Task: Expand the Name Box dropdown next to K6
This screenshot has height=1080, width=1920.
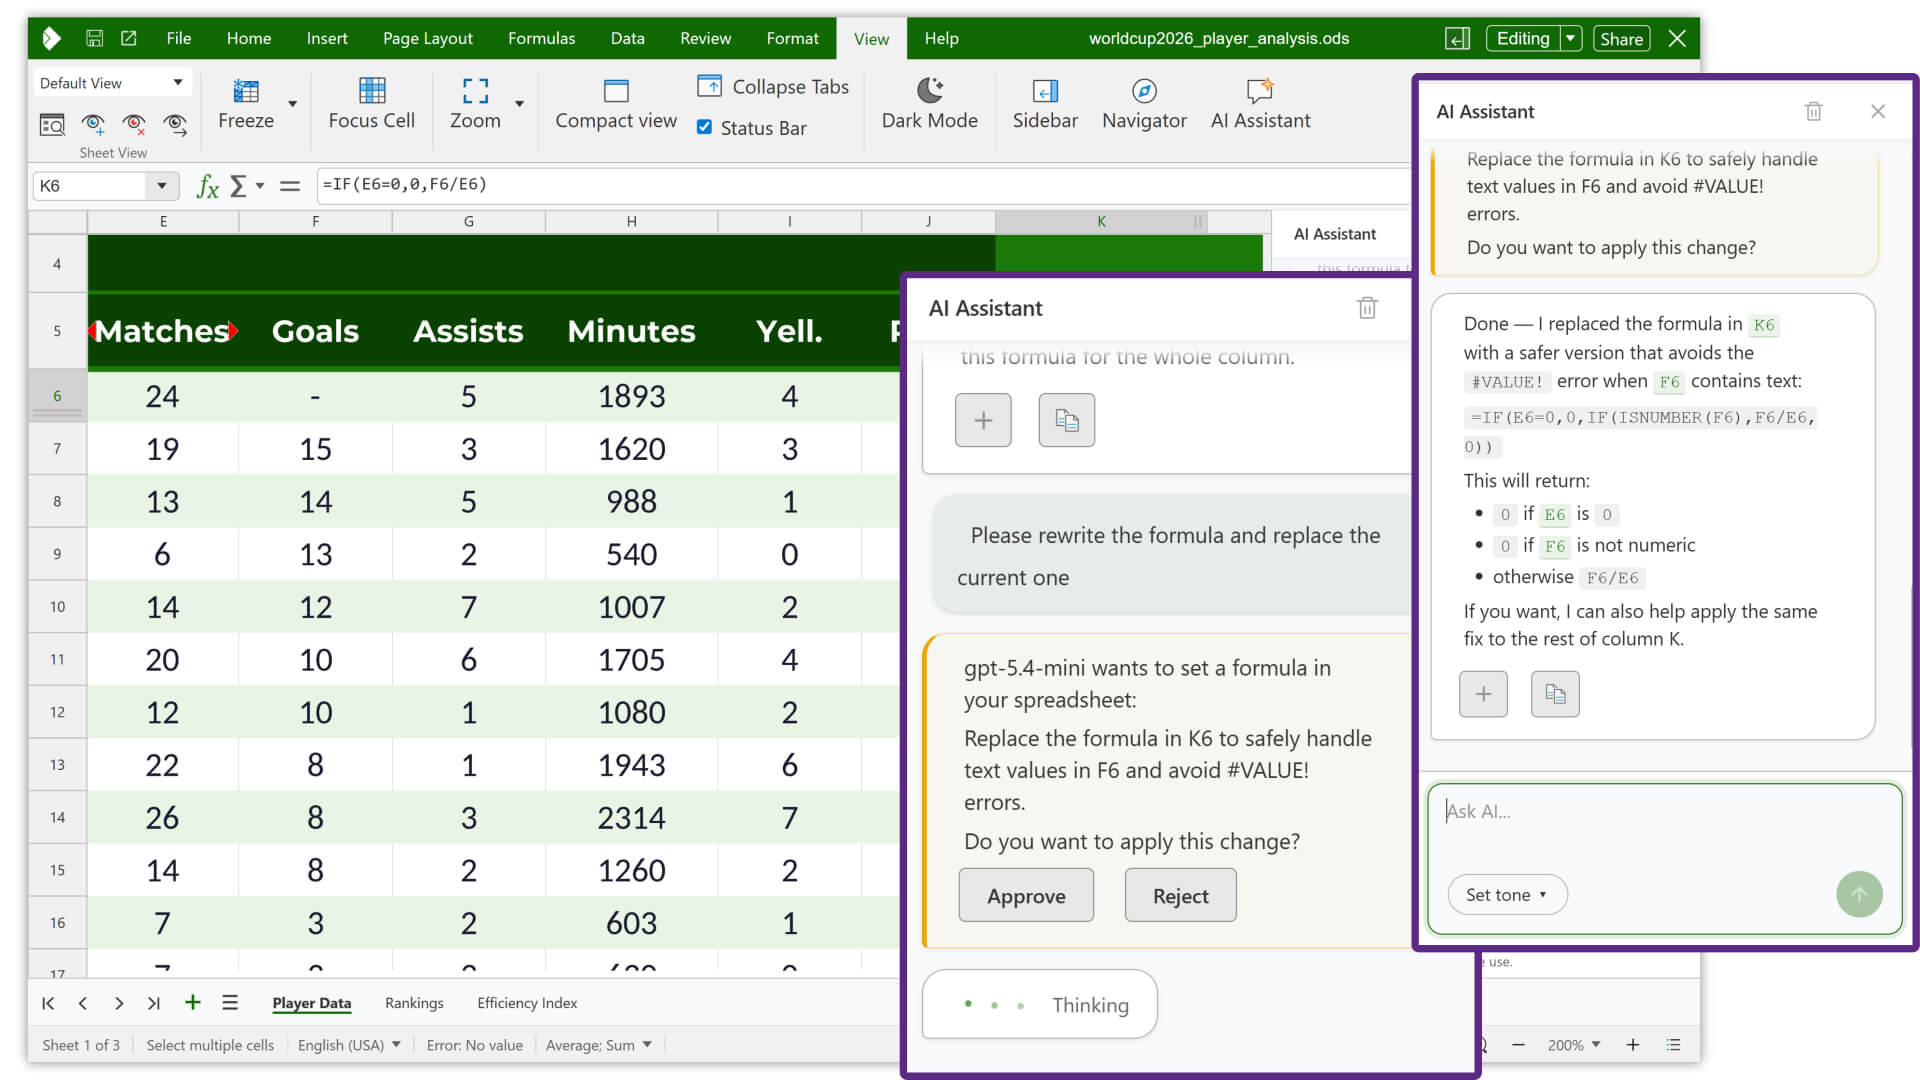Action: click(161, 185)
